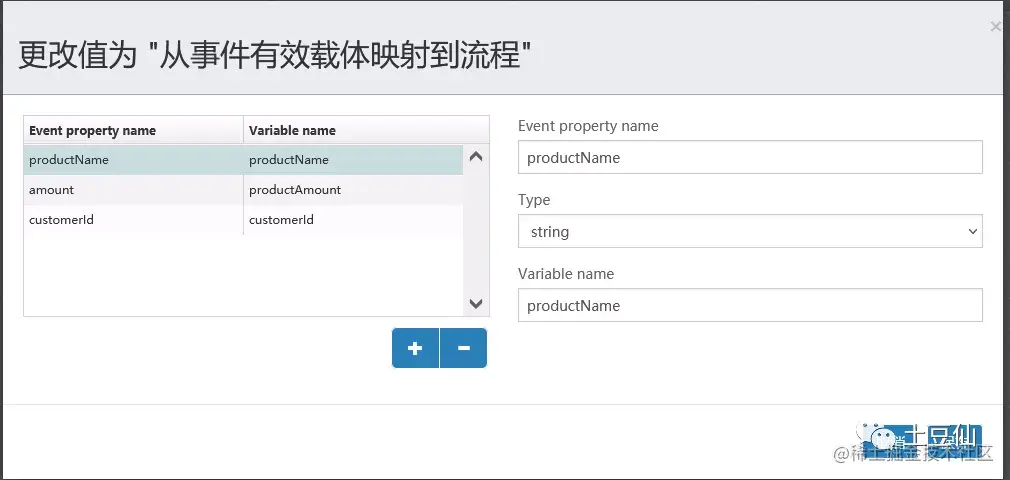Viewport: 1010px width, 480px height.
Task: Close the dialog with the X
Action: pyautogui.click(x=995, y=26)
